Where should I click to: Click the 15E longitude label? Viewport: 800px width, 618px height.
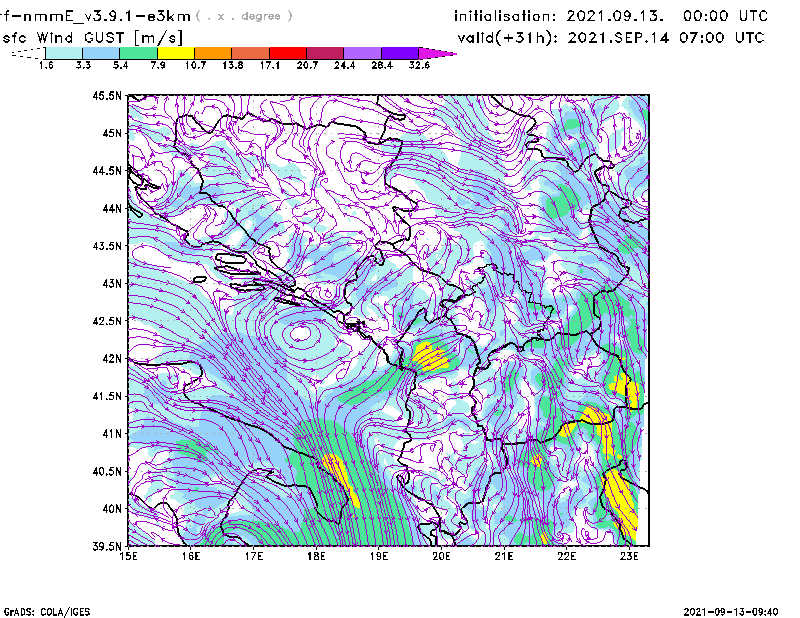click(128, 556)
